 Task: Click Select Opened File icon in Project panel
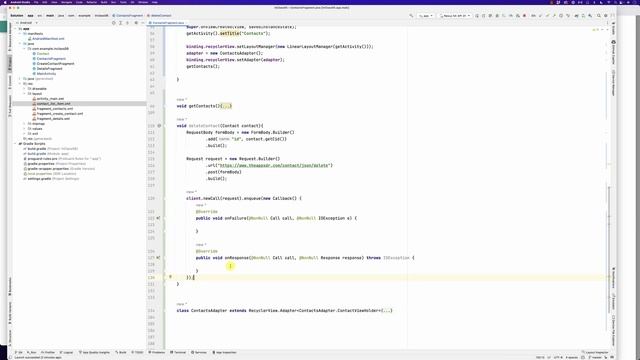pos(114,23)
